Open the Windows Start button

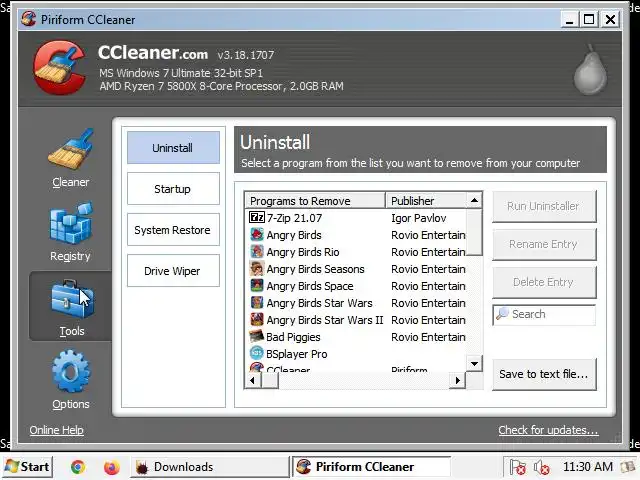(28, 467)
